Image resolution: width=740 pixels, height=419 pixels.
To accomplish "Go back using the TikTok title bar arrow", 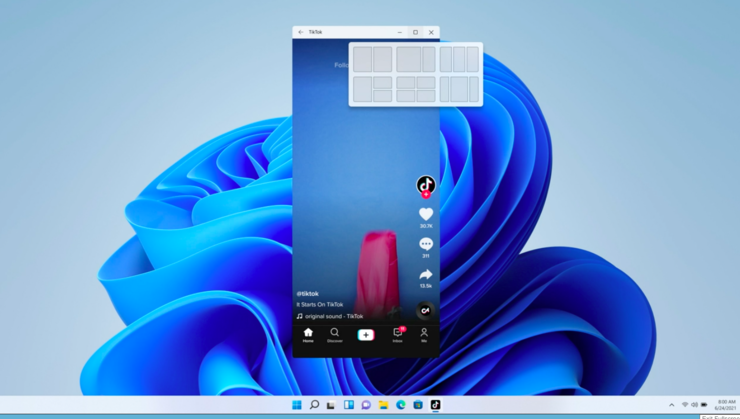I will click(301, 32).
